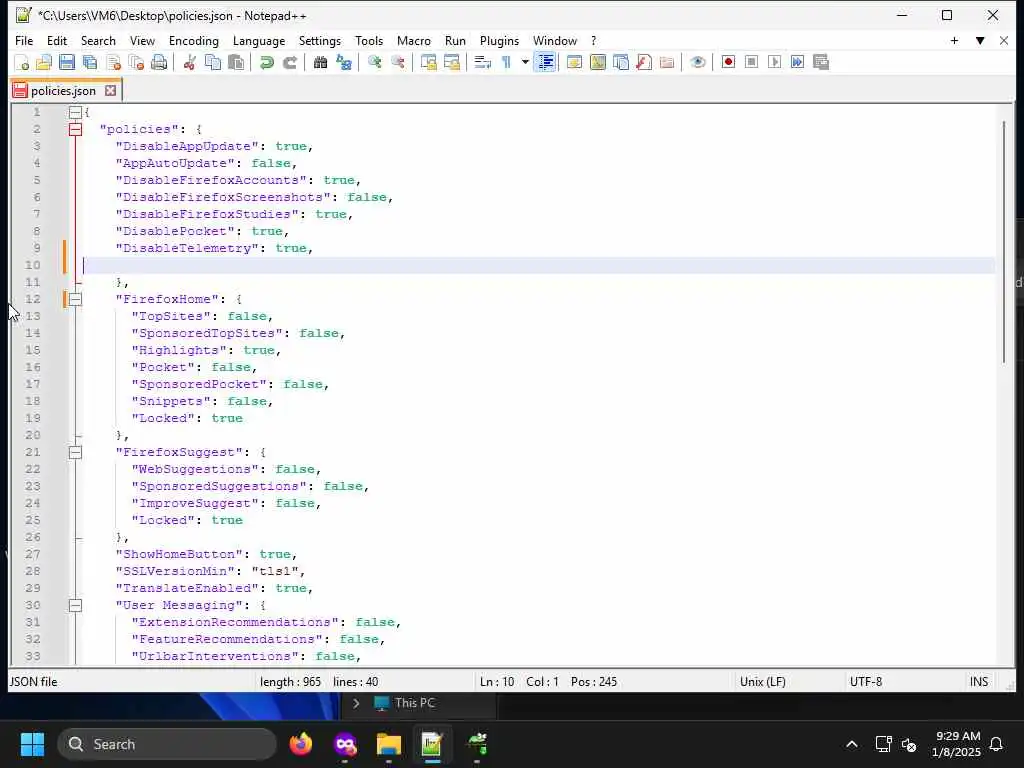Open the Document Map panel icon
1024x768 pixels.
point(598,62)
